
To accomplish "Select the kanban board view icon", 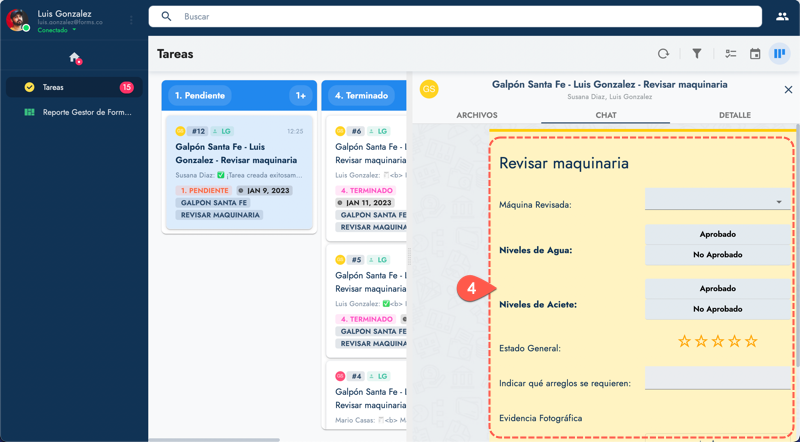I will (779, 53).
